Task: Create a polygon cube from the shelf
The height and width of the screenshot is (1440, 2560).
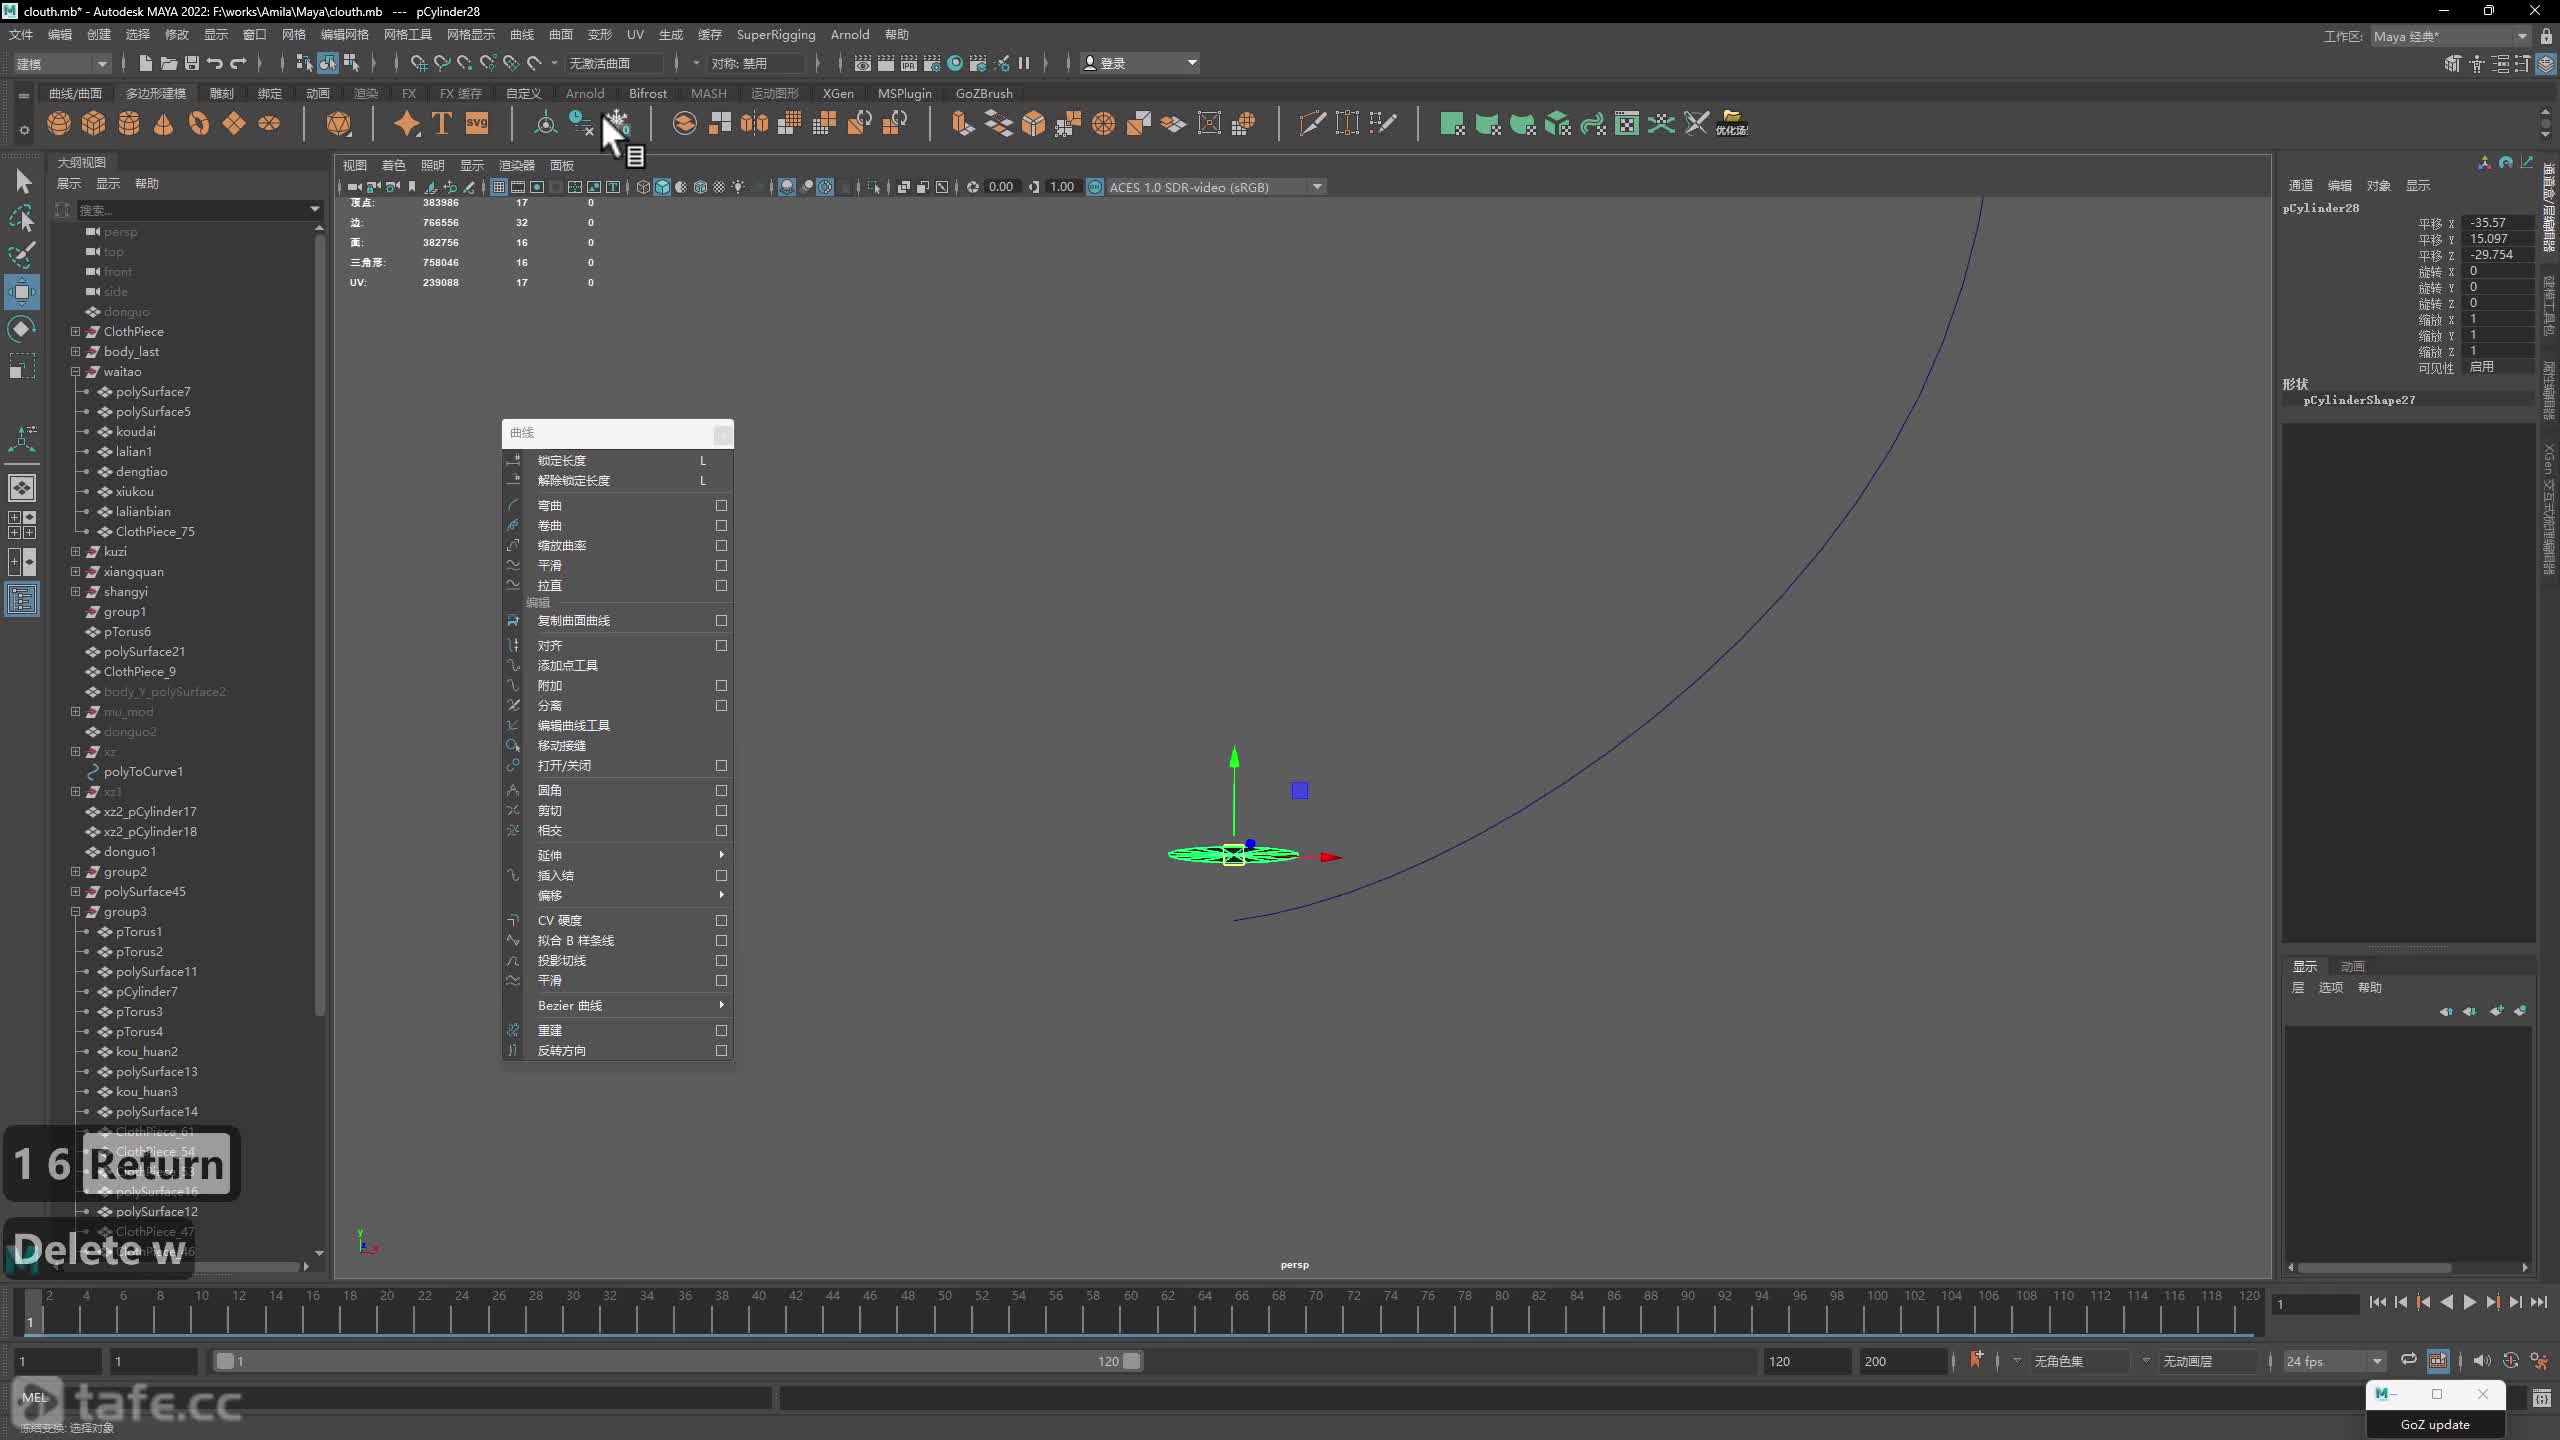Action: (x=94, y=124)
